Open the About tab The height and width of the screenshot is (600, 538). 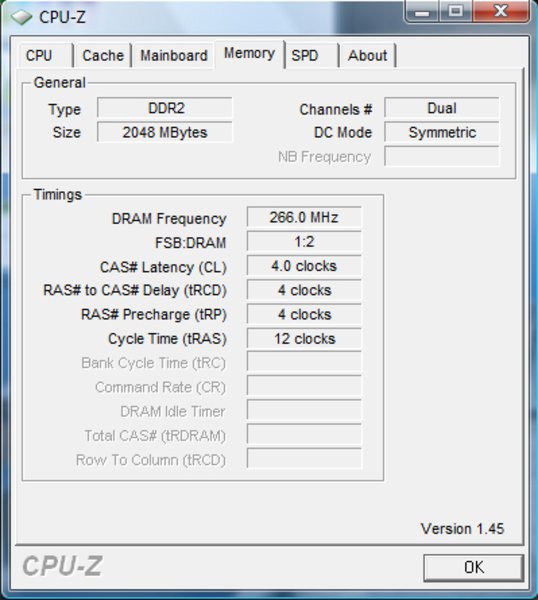[x=367, y=56]
